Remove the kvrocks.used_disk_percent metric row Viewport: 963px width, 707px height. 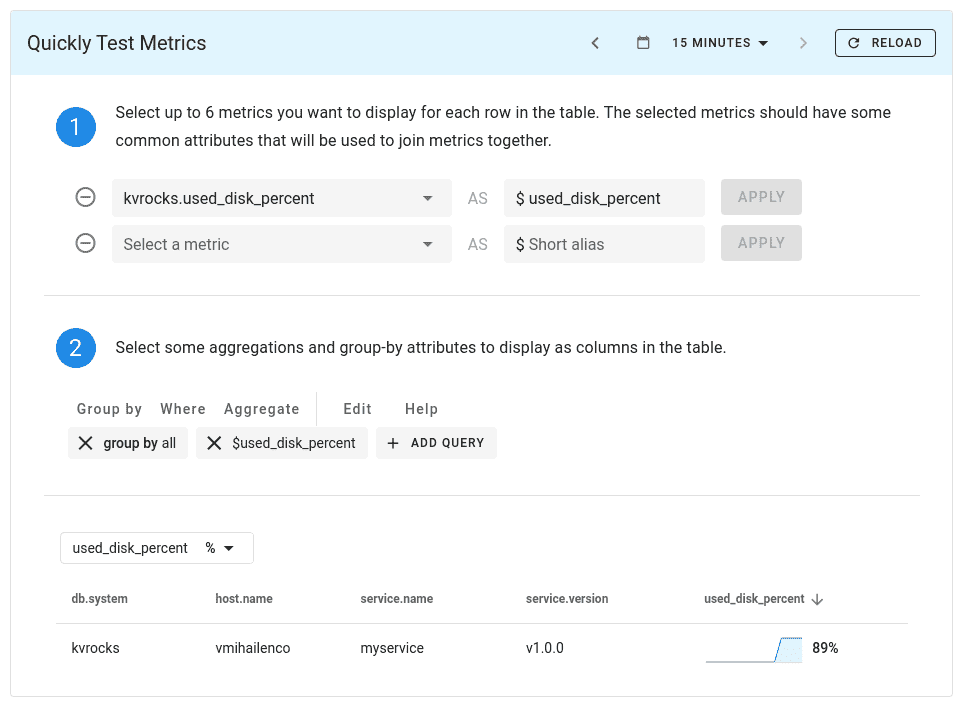click(86, 198)
